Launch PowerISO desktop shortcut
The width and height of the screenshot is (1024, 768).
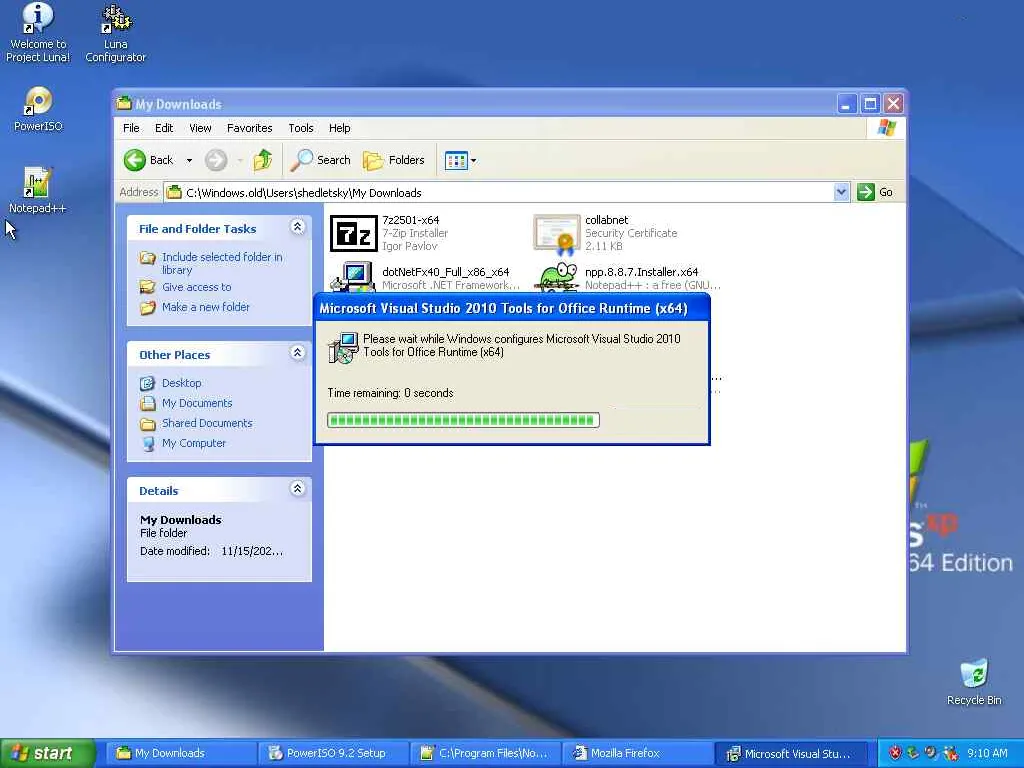(x=38, y=109)
